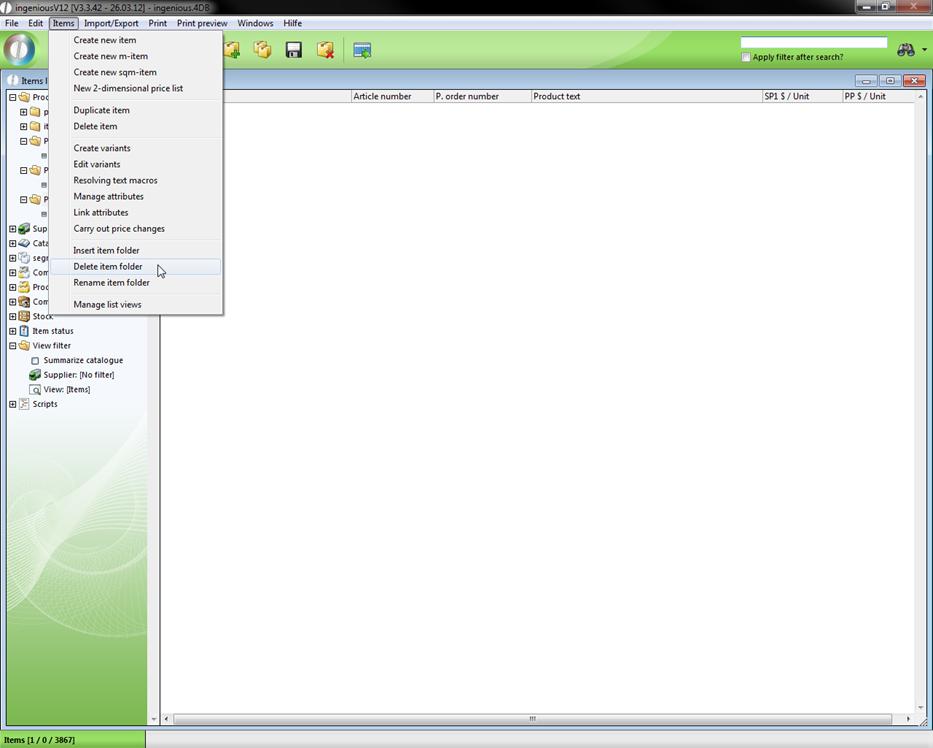Collapse the View filter node
The height and width of the screenshot is (748, 933).
click(x=12, y=346)
